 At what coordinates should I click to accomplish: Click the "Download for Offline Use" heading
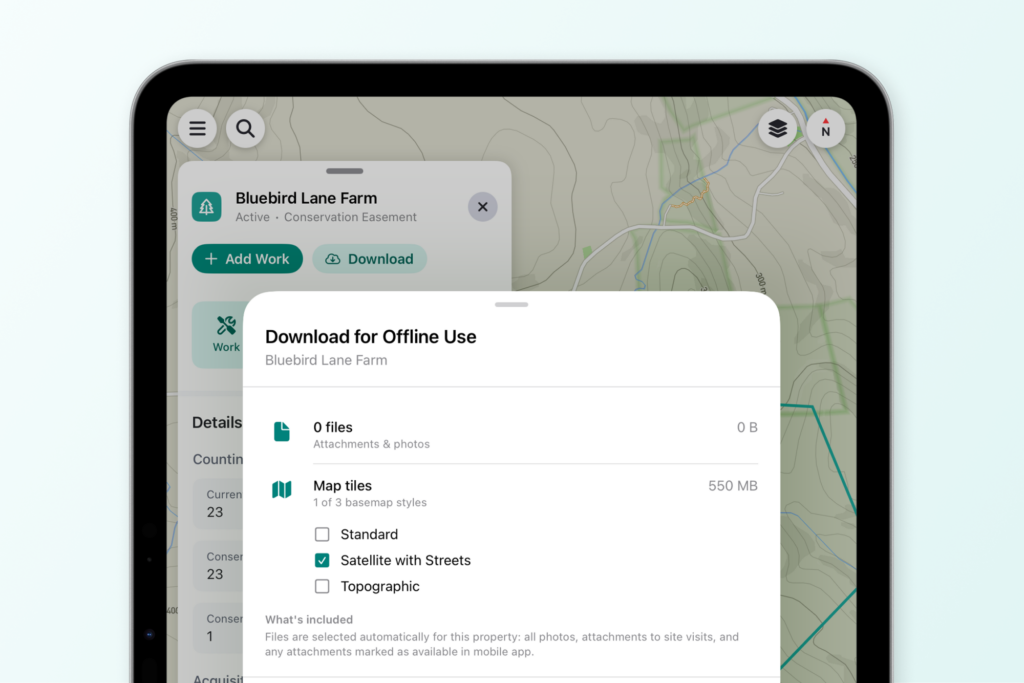pyautogui.click(x=371, y=337)
